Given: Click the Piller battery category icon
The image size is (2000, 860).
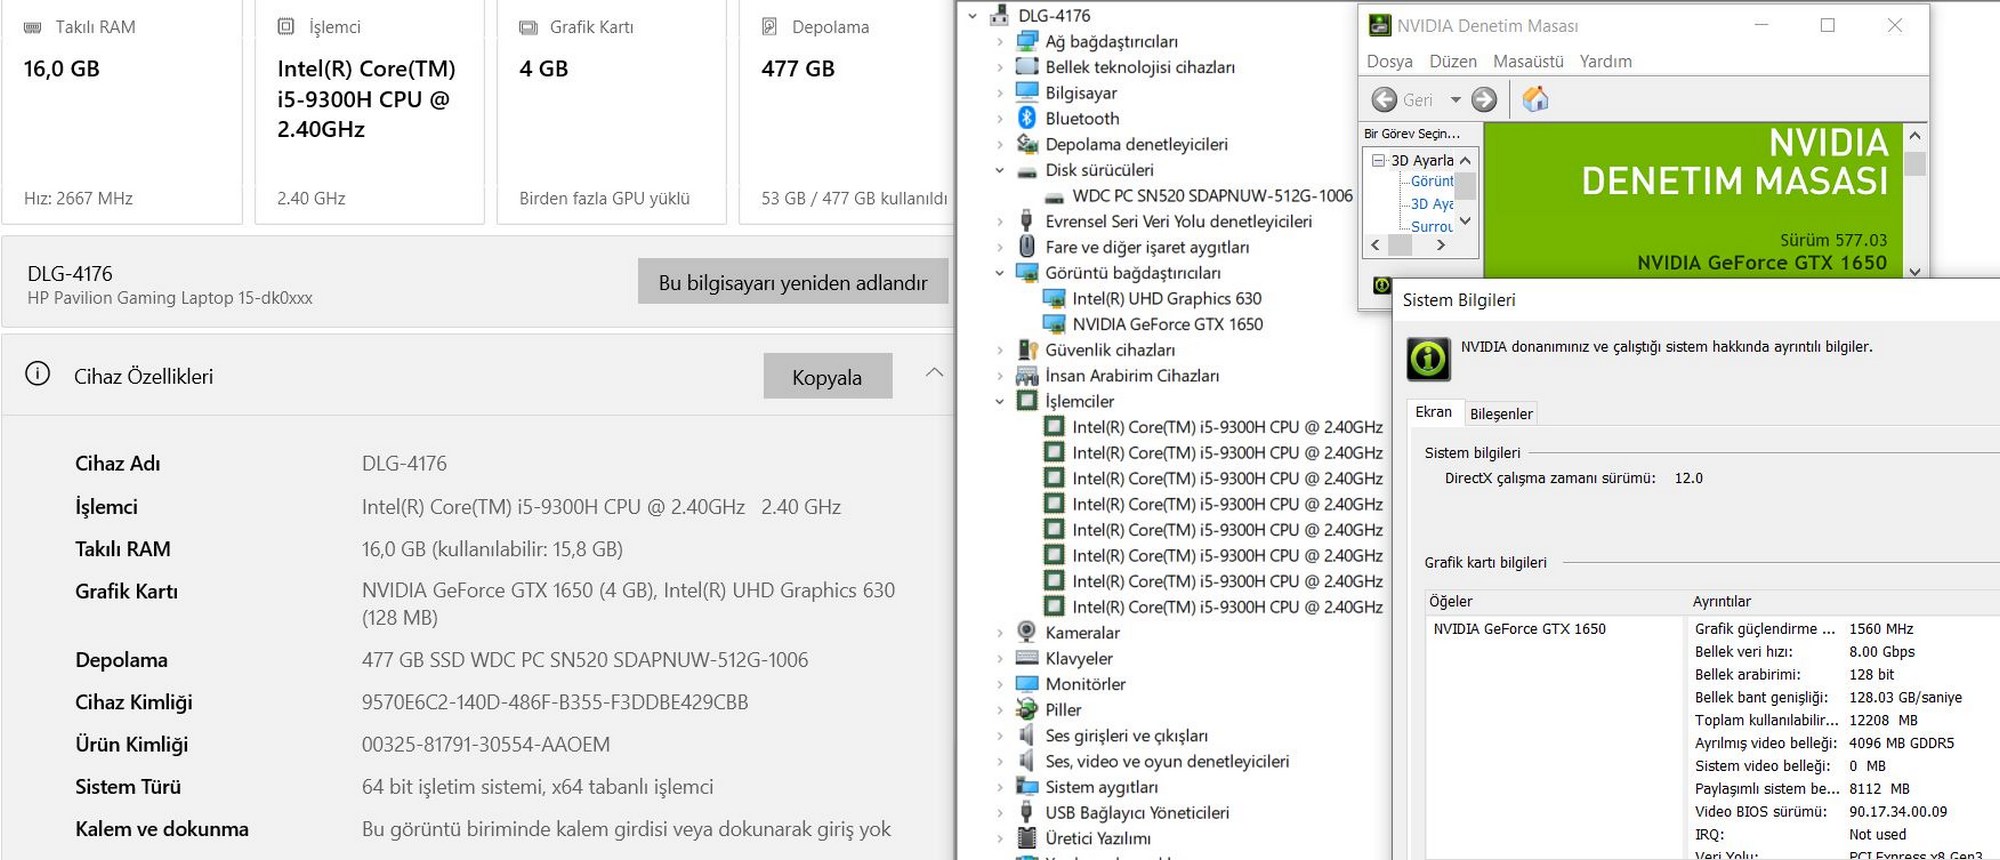Looking at the screenshot, I should click(x=1027, y=709).
